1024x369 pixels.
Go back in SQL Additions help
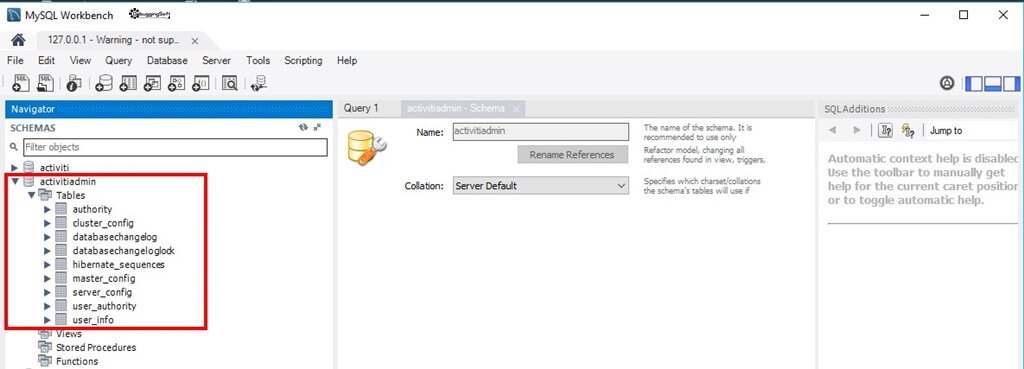(x=833, y=130)
